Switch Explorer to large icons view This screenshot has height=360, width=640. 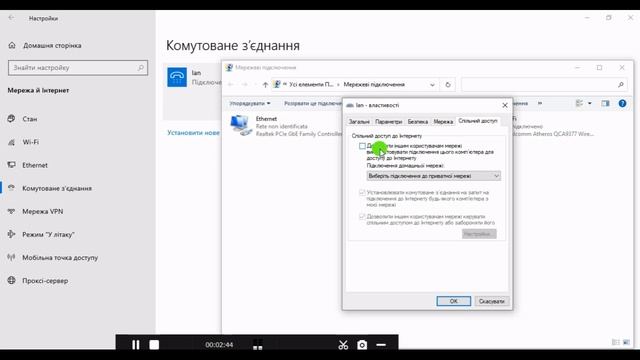[626, 342]
